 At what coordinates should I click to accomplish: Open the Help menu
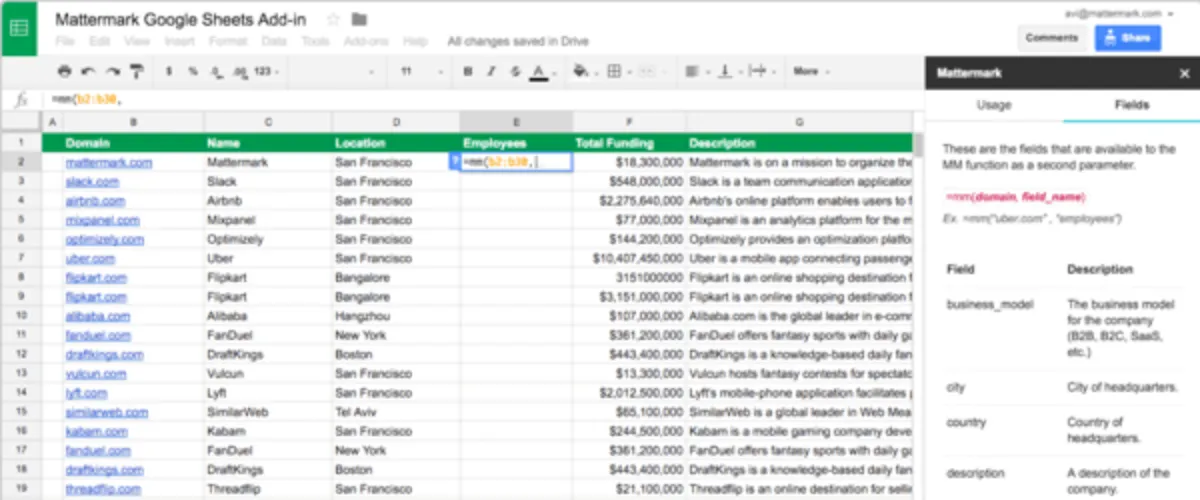(x=414, y=42)
